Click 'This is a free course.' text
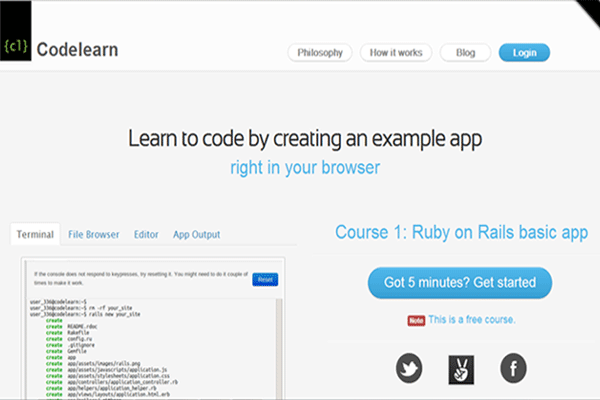Image resolution: width=600 pixels, height=400 pixels. coord(472,320)
